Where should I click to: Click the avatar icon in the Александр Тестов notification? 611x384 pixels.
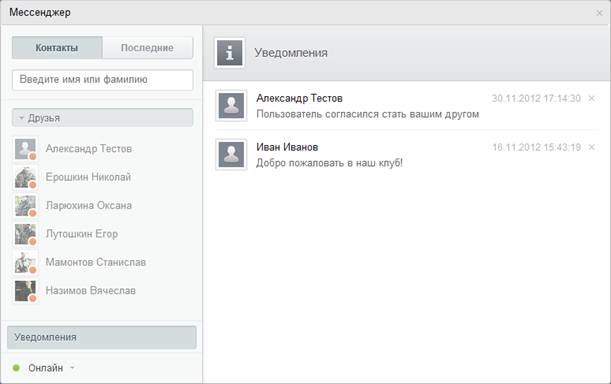pyautogui.click(x=231, y=106)
